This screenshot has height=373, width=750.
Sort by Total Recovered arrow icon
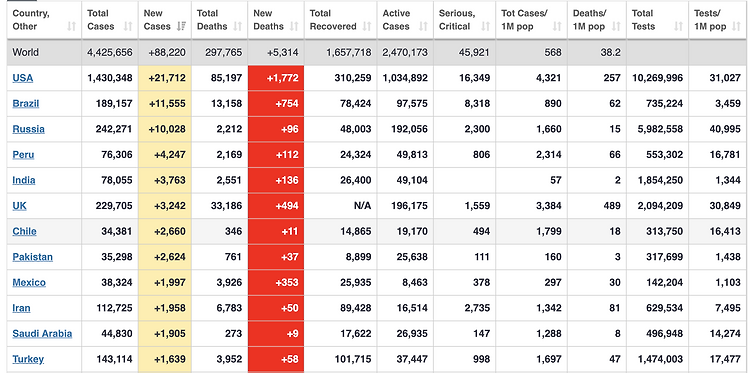[367, 26]
